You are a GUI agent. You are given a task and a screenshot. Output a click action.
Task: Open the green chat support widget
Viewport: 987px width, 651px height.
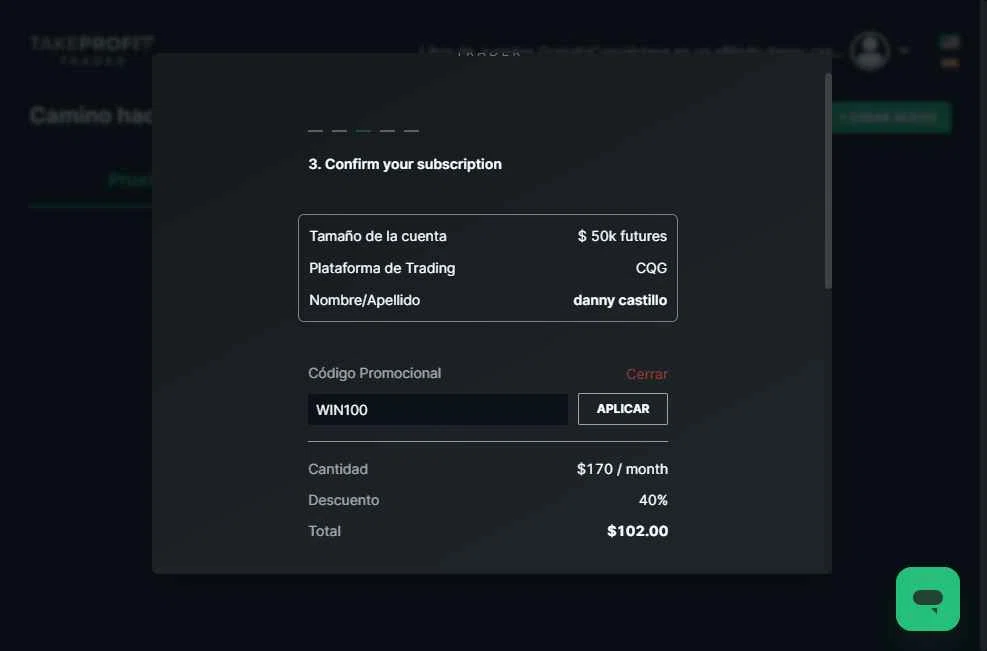click(x=927, y=599)
